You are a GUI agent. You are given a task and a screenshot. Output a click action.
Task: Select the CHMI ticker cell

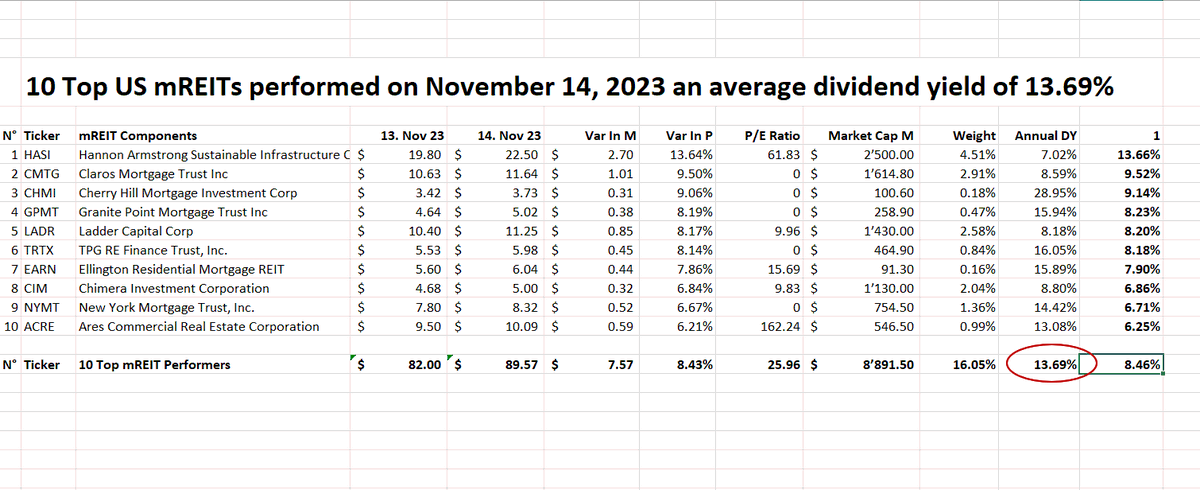(x=41, y=193)
